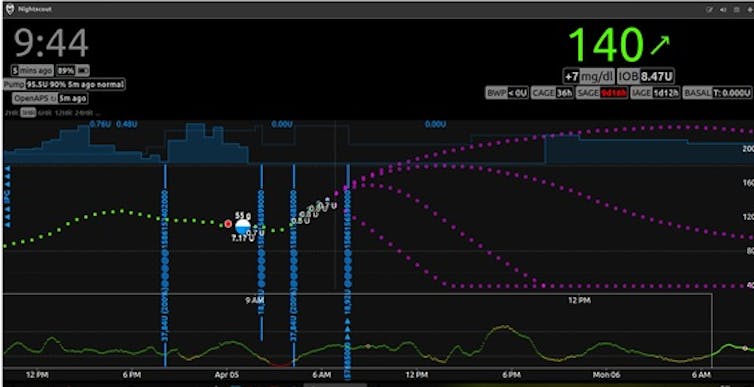This screenshot has height=387, width=754.
Task: Select the 24HR time range tab
Action: 84,113
